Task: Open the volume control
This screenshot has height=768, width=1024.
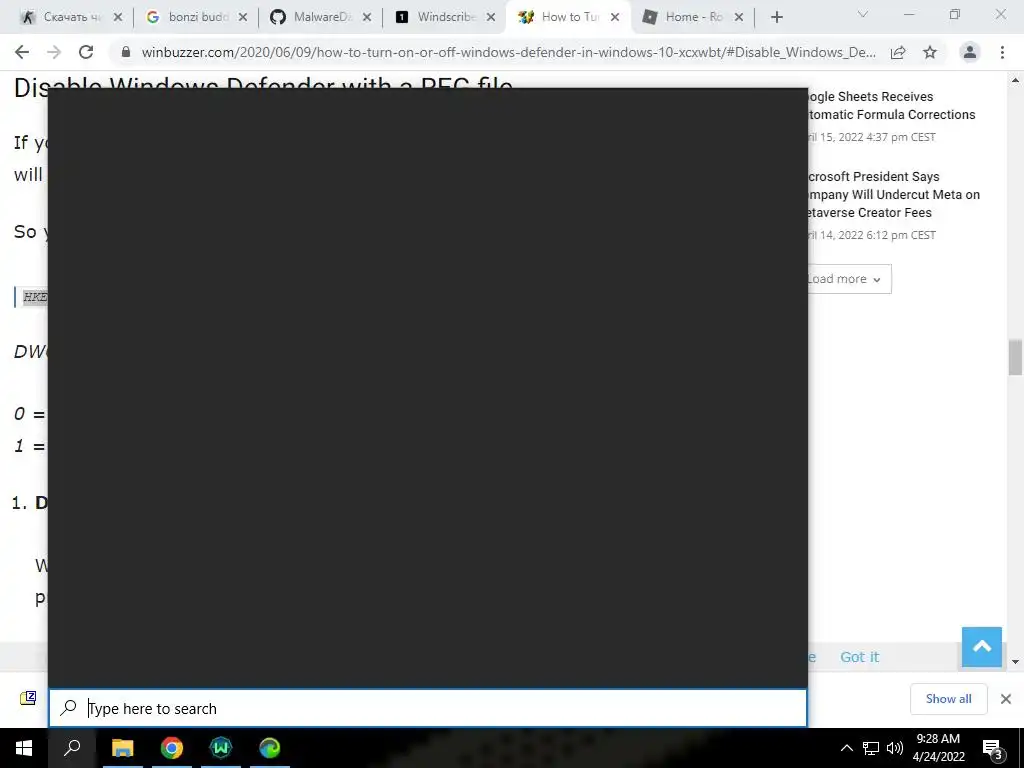Action: coord(895,748)
